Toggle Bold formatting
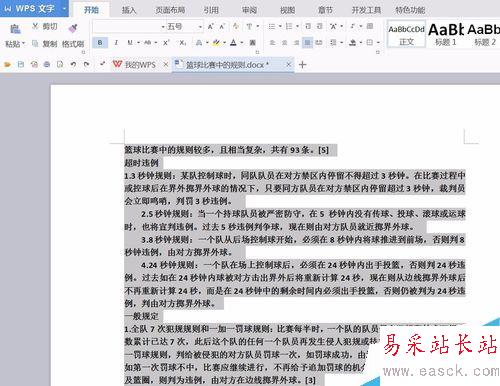Screen dimensions: 500x386 [x=100, y=43]
